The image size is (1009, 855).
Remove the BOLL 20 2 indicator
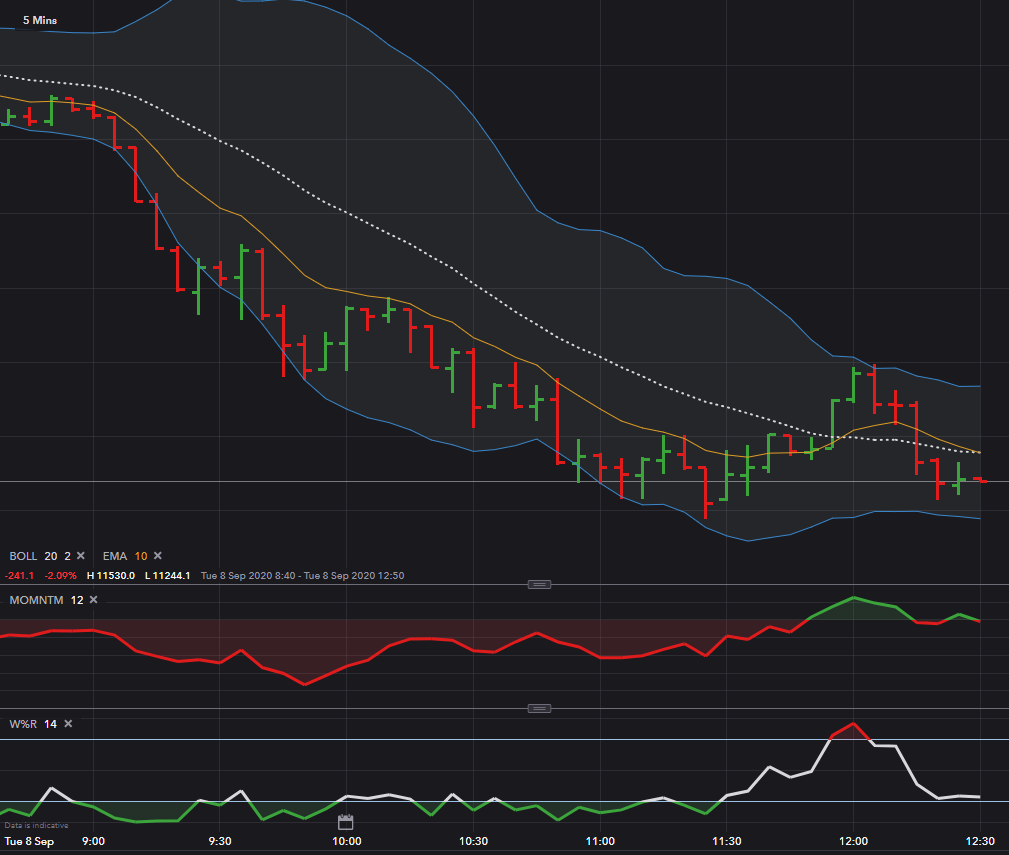click(x=81, y=556)
